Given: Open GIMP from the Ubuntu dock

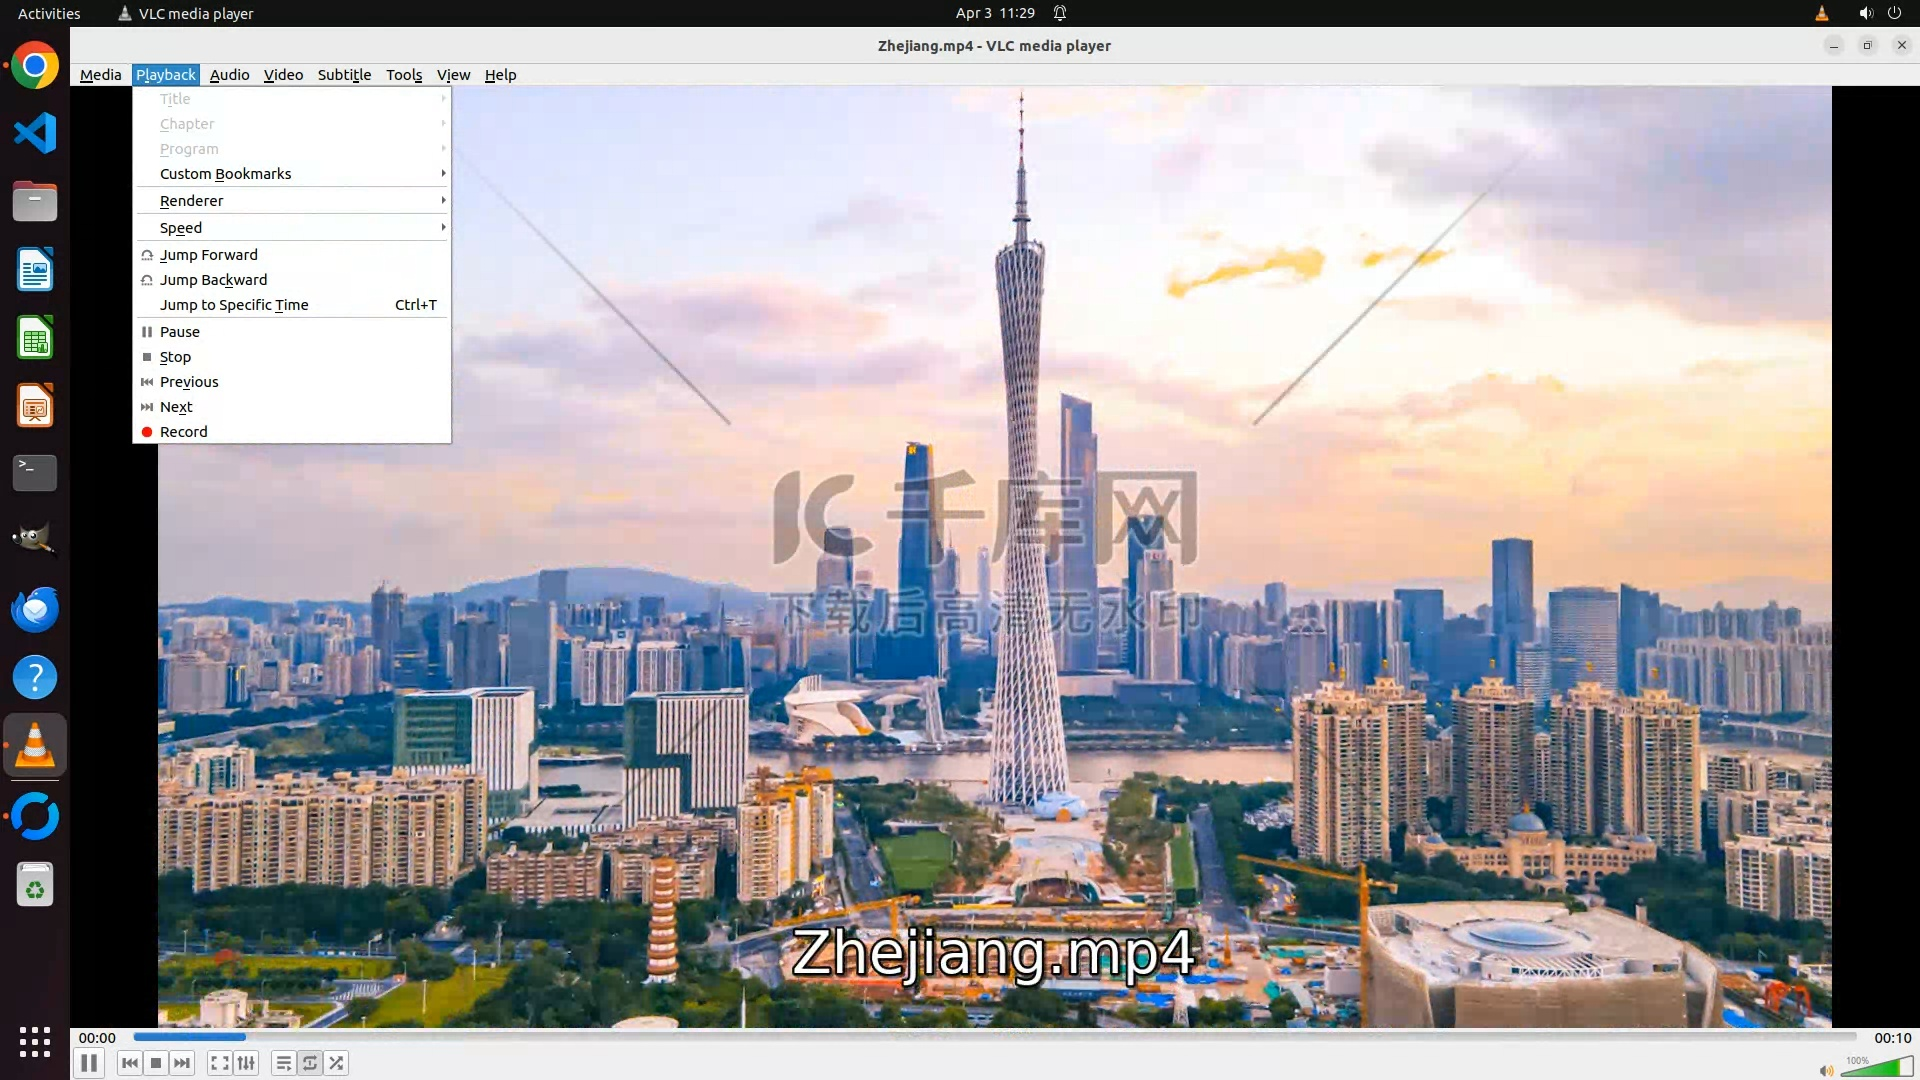Looking at the screenshot, I should coord(35,540).
